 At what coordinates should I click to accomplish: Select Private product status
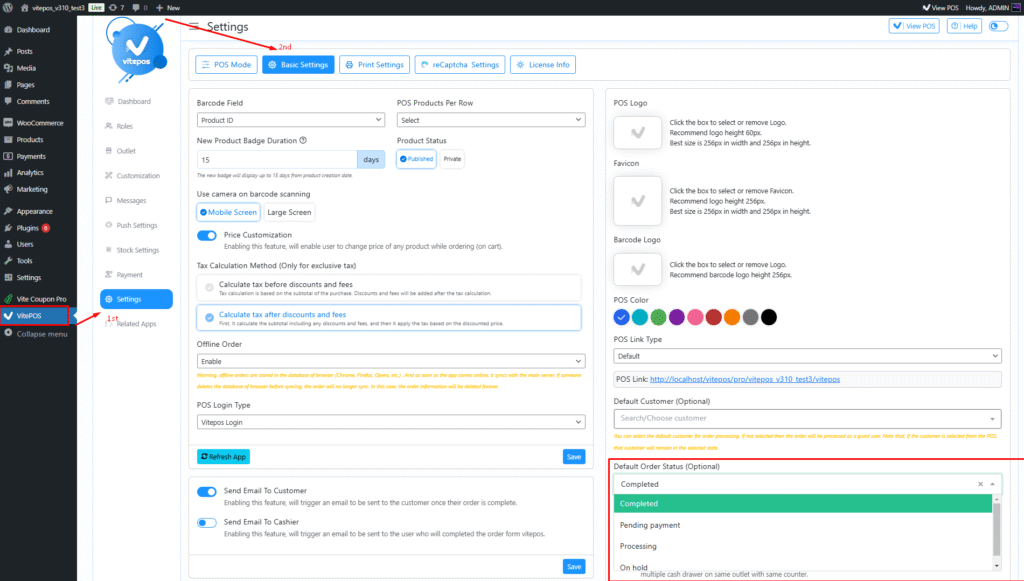pyautogui.click(x=452, y=159)
